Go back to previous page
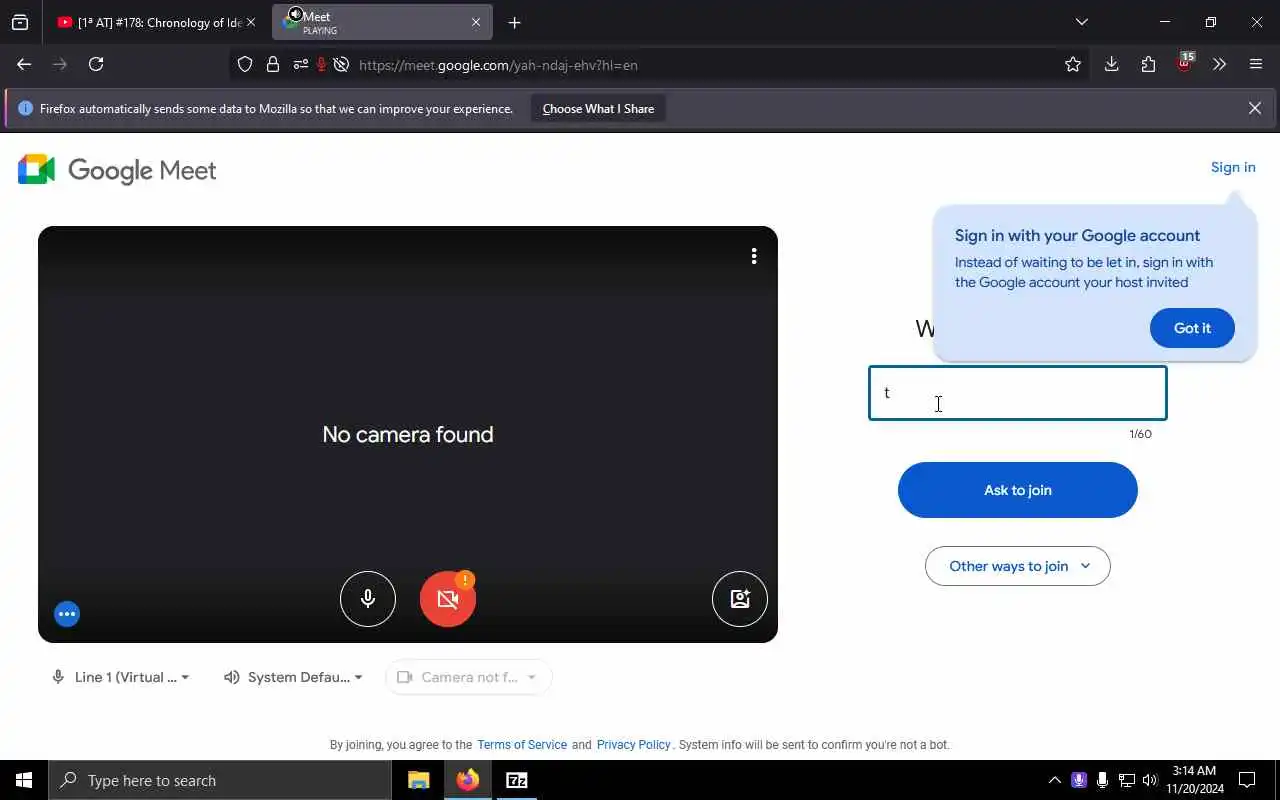Viewport: 1280px width, 800px height. pyautogui.click(x=24, y=64)
